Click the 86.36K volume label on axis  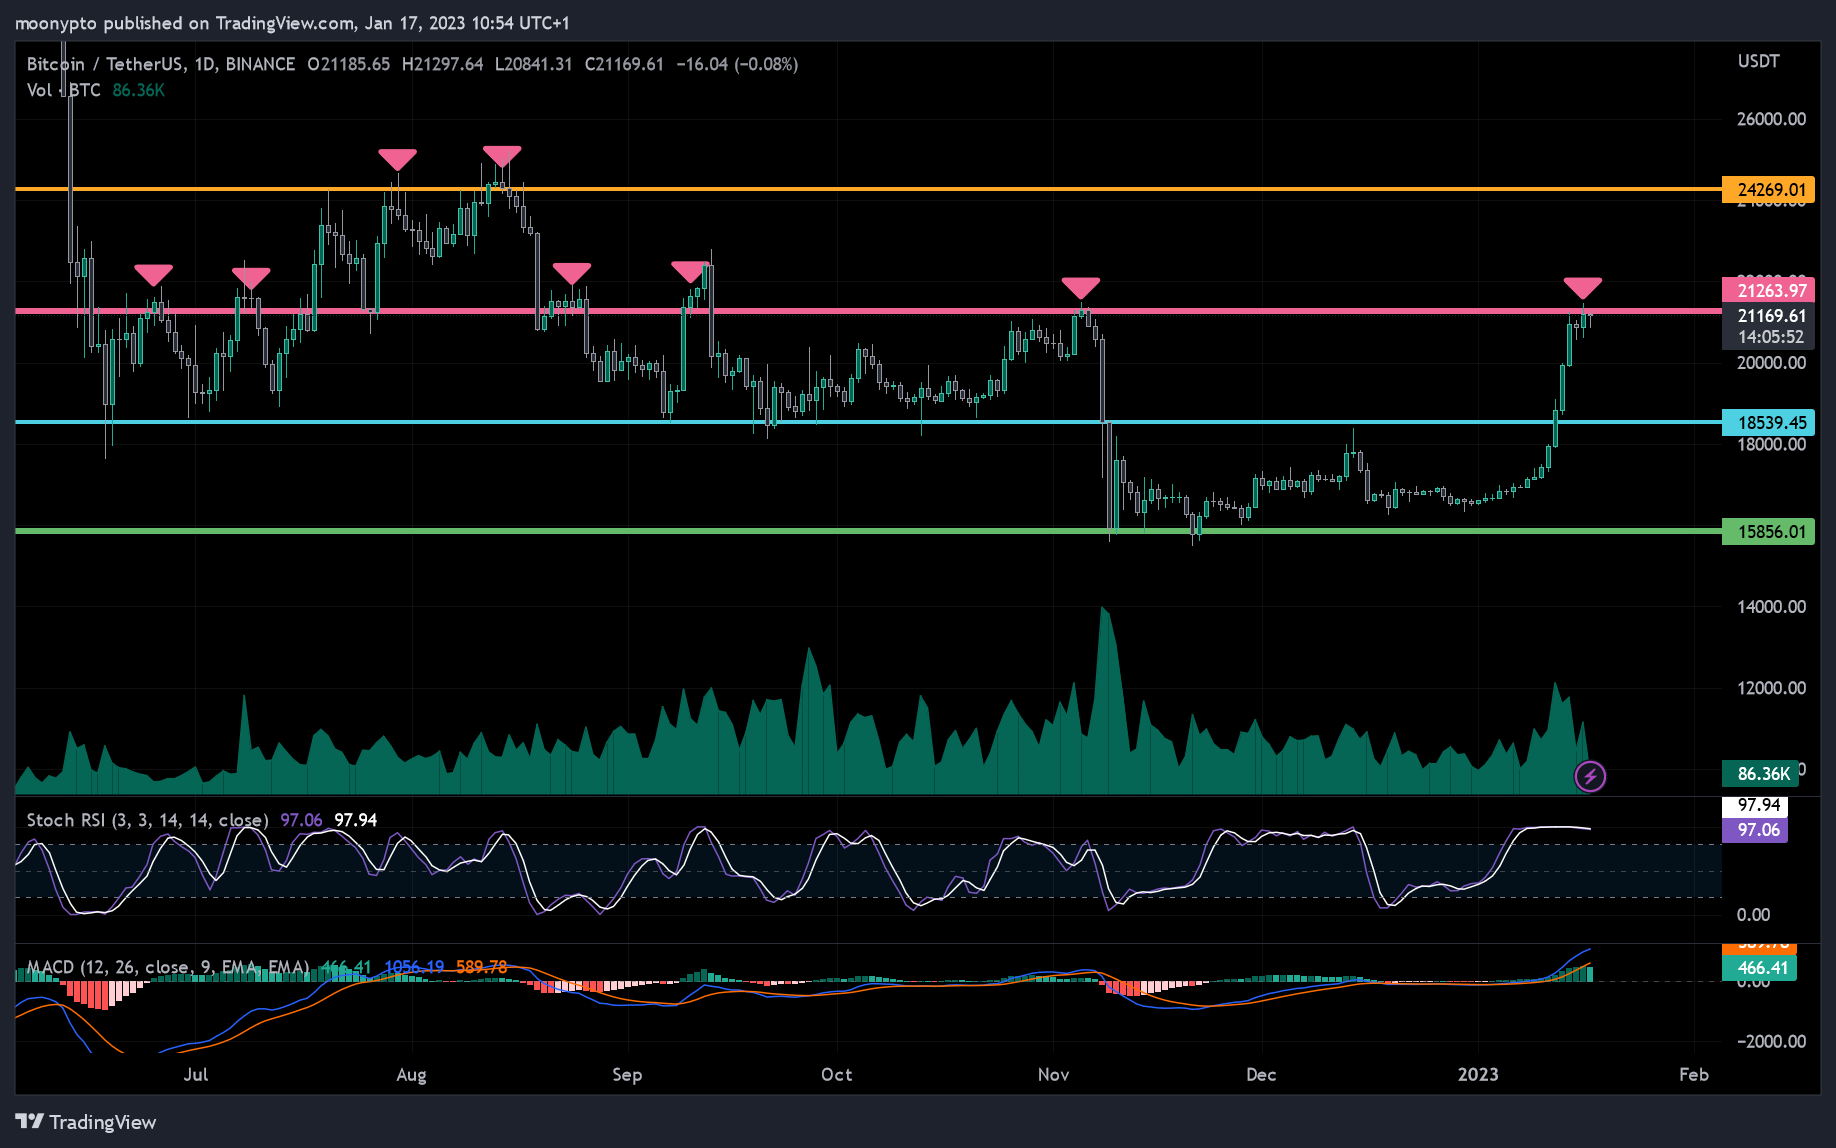(x=1760, y=774)
